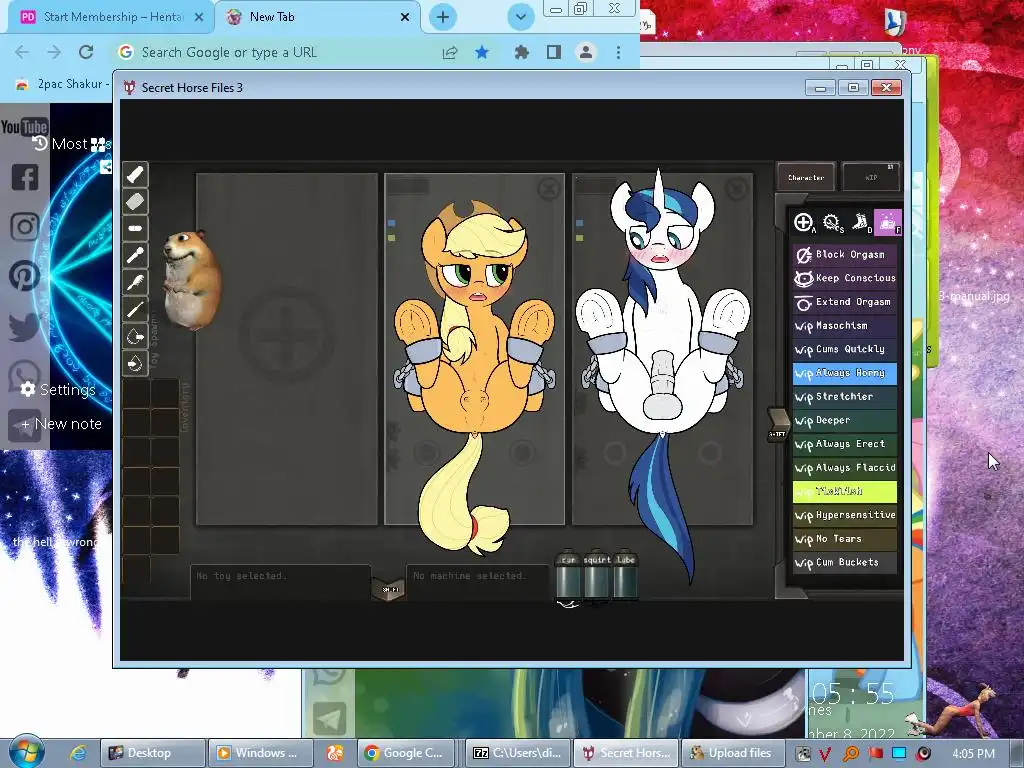Viewport: 1024px width, 768px height.
Task: Toggle the Deeper option
Action: pos(844,420)
